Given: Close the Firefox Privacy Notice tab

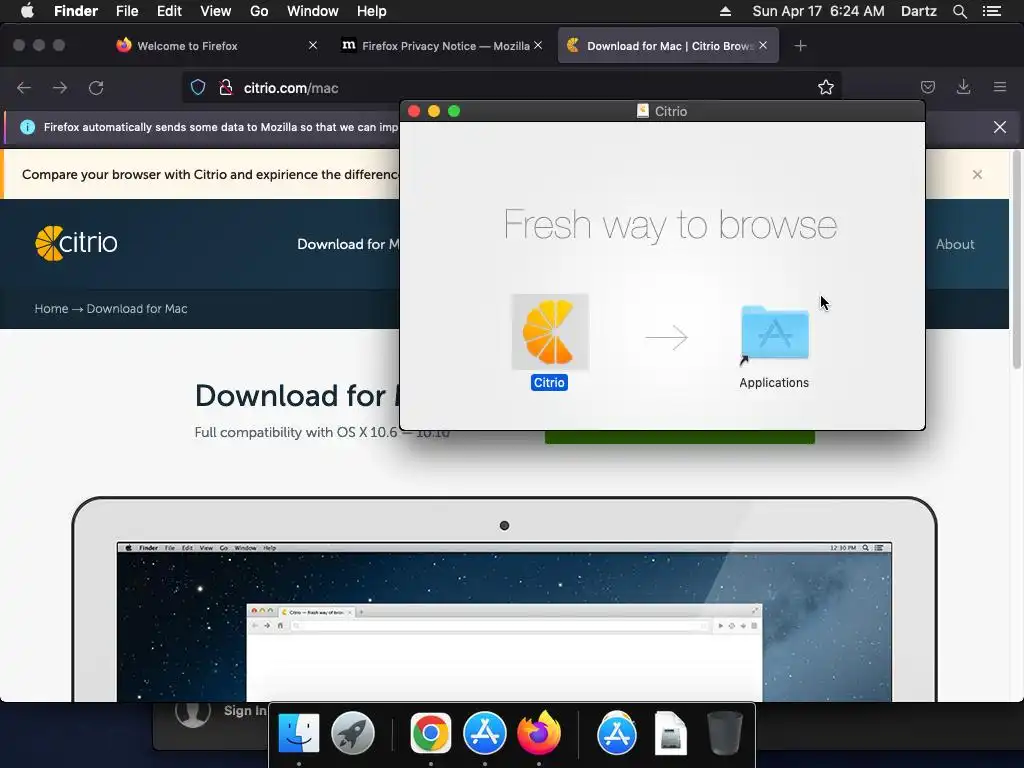Looking at the screenshot, I should (x=537, y=45).
